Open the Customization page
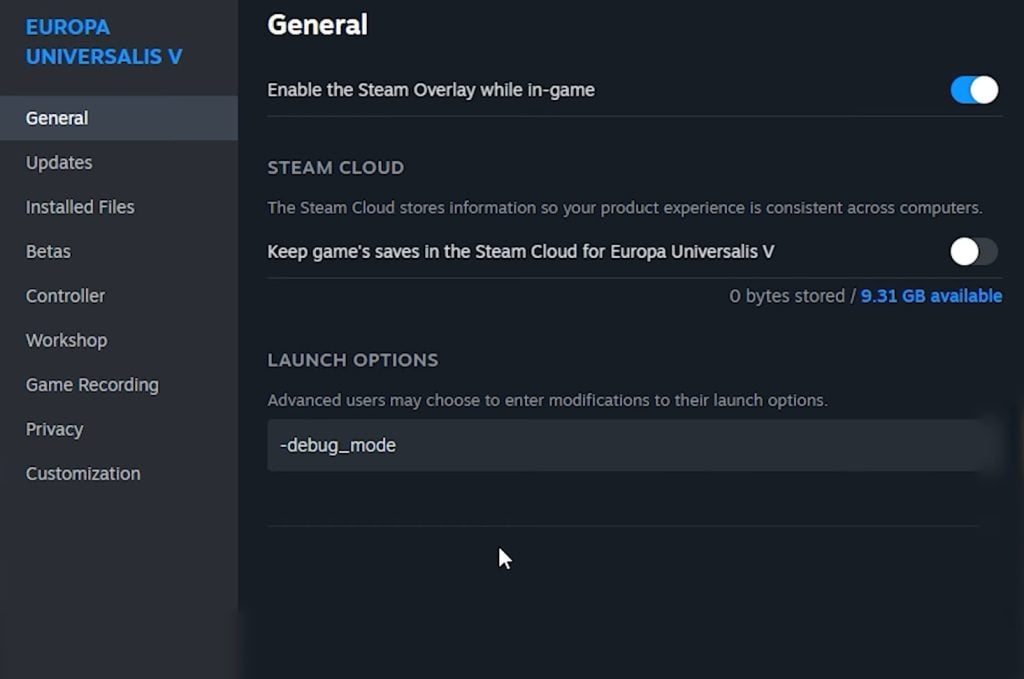The width and height of the screenshot is (1024, 679). pyautogui.click(x=83, y=474)
